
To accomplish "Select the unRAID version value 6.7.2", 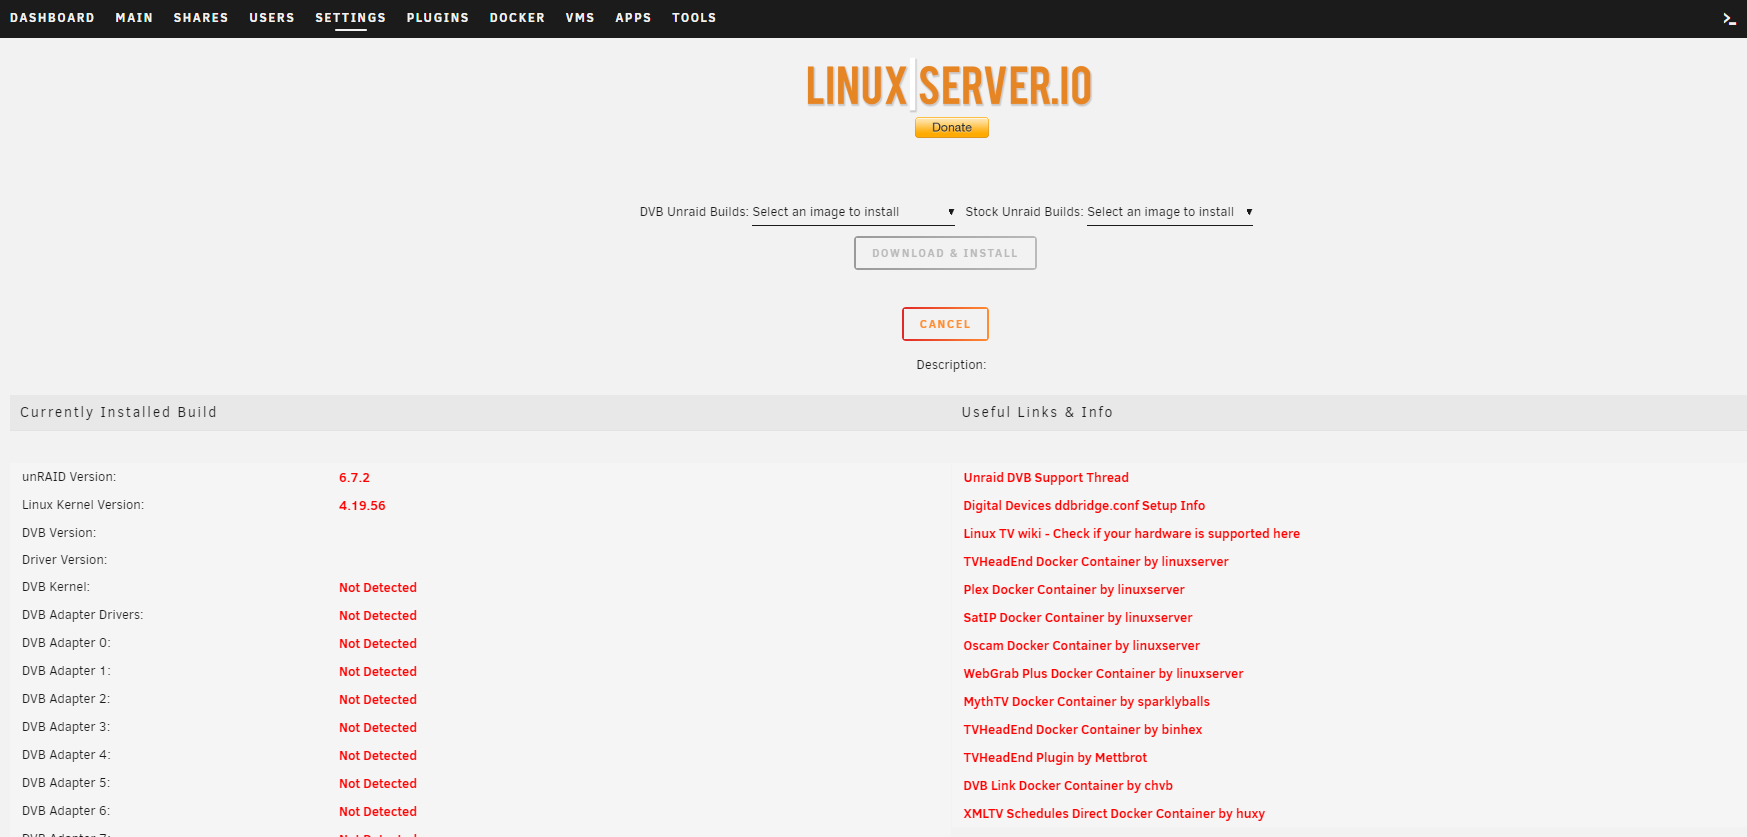I will pos(354,478).
